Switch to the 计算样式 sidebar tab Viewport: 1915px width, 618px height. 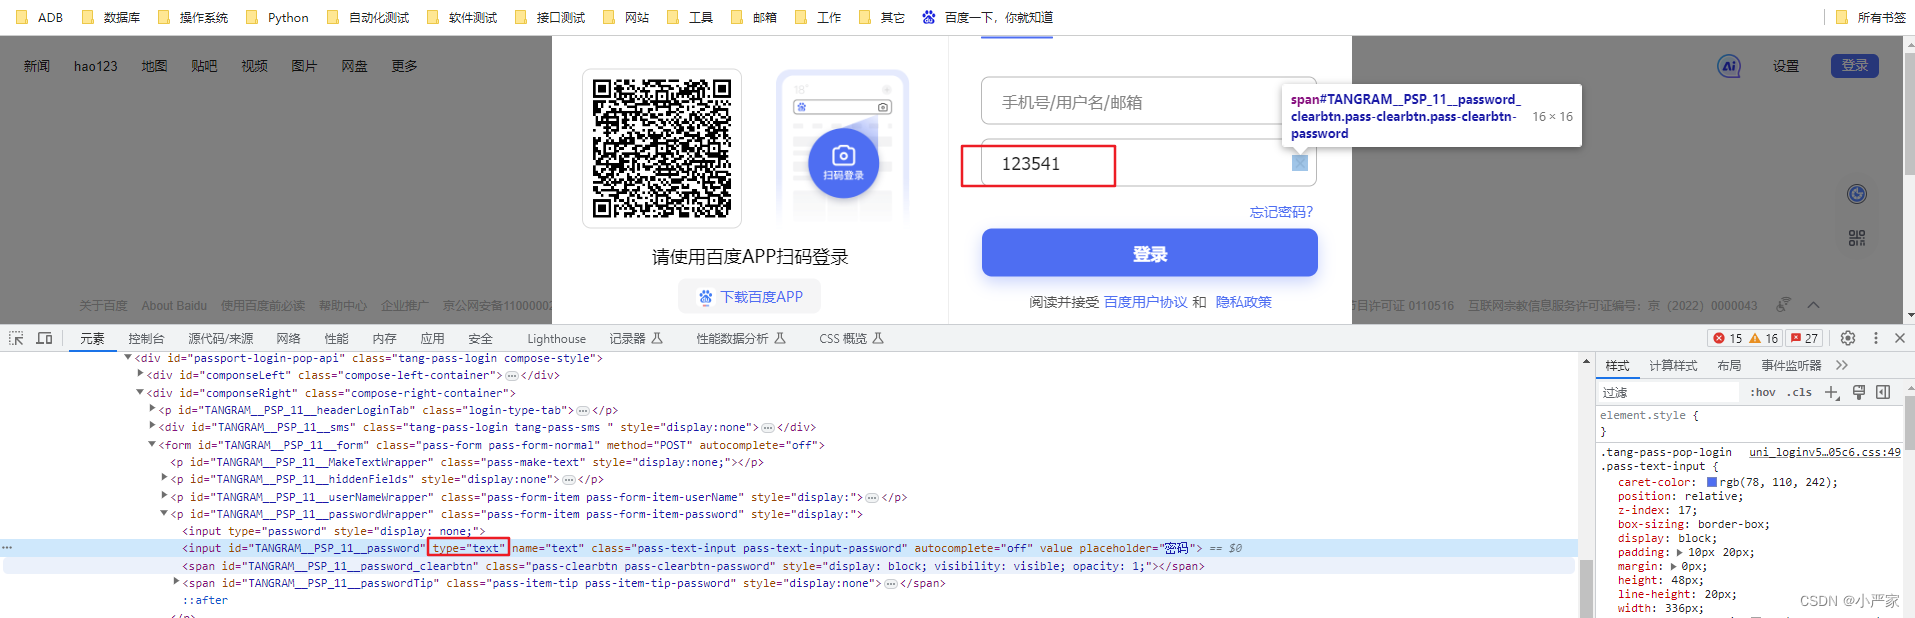point(1673,365)
